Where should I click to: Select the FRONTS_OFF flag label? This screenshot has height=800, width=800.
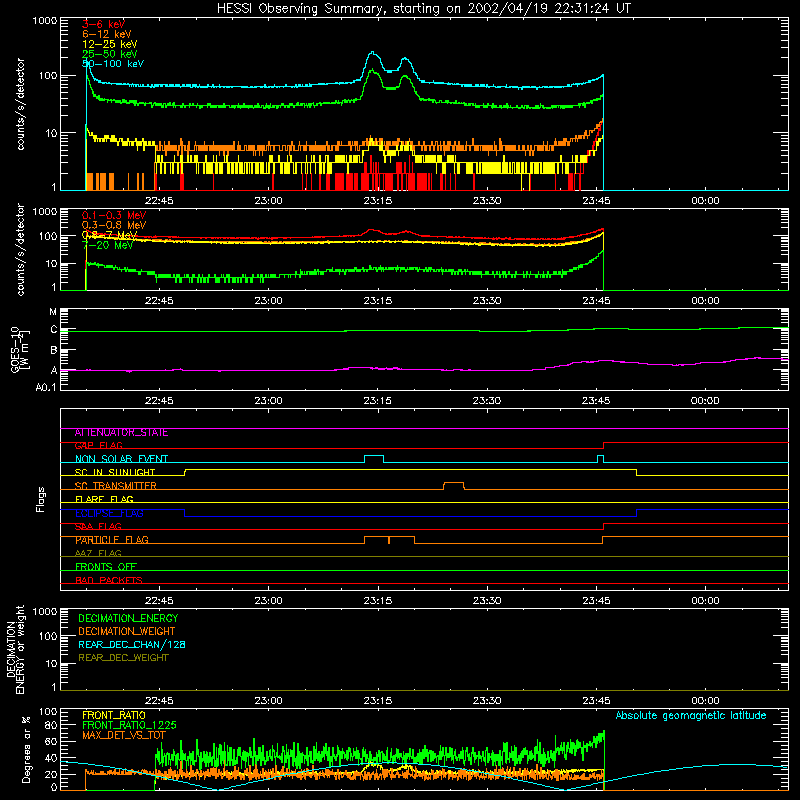[106, 567]
